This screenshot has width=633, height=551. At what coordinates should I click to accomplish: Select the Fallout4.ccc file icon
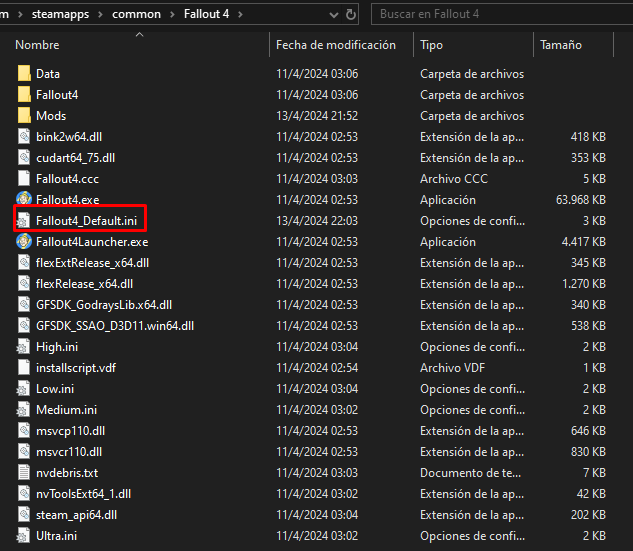[x=24, y=178]
